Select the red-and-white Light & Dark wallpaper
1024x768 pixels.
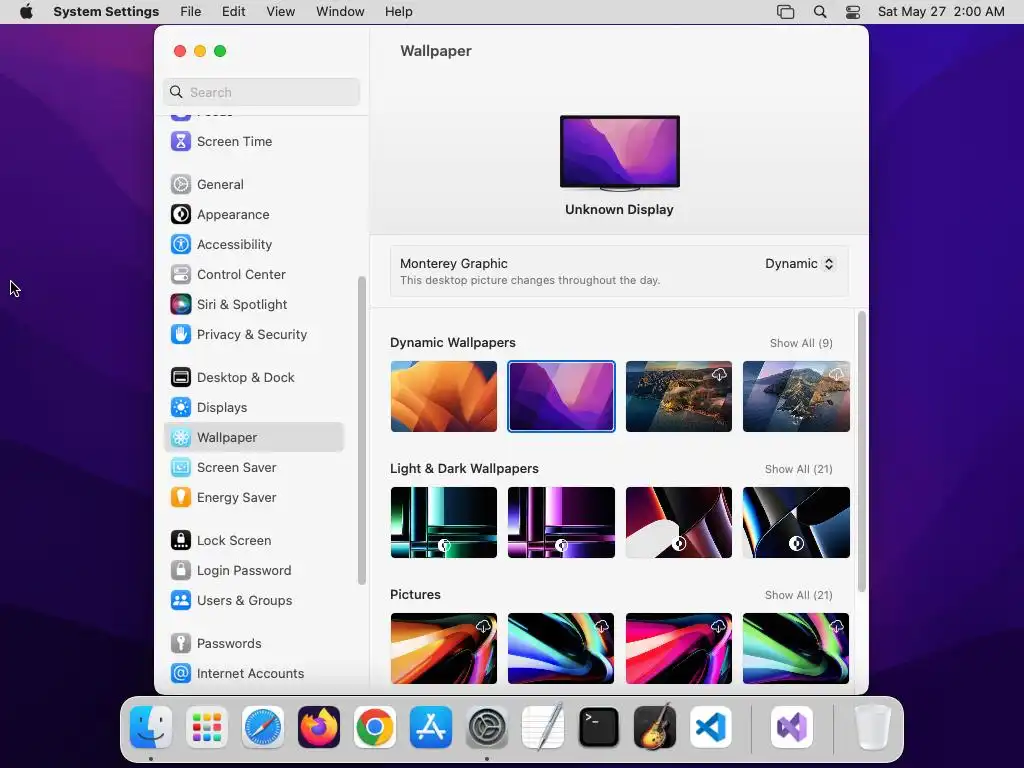point(679,522)
